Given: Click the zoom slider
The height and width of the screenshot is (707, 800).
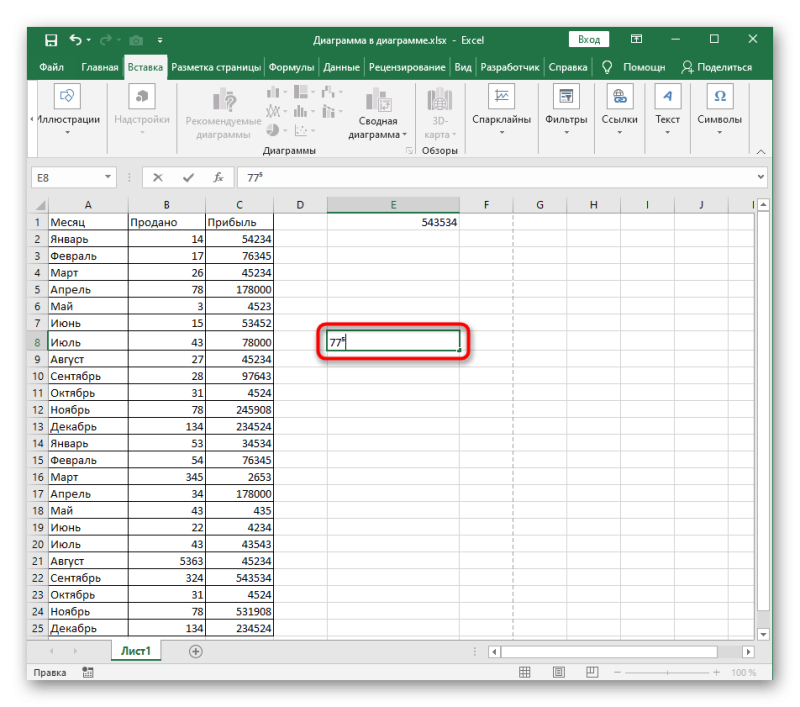Looking at the screenshot, I should [x=667, y=673].
